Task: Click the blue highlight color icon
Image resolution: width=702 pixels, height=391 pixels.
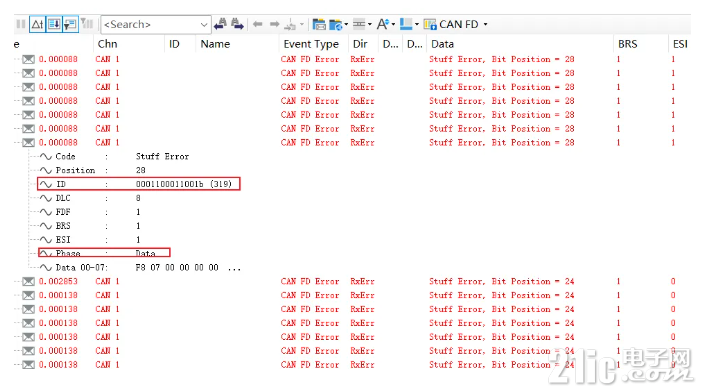Action: 406,24
